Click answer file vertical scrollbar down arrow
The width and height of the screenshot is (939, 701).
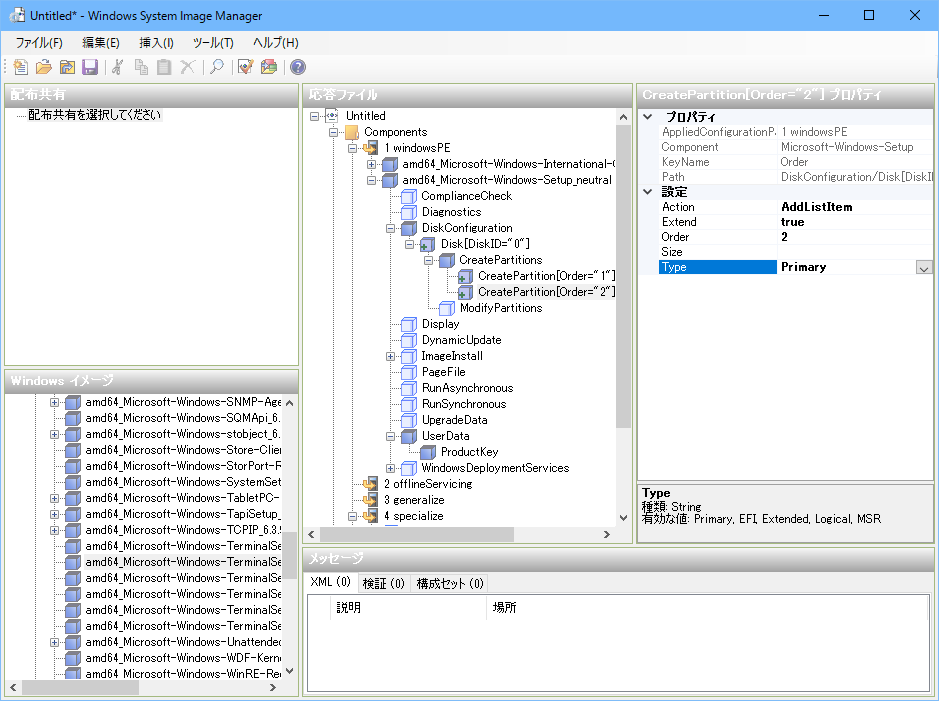pos(623,518)
